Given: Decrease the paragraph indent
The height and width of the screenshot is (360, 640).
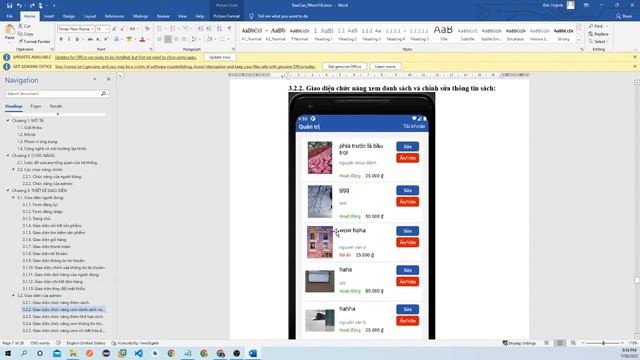Looking at the screenshot, I should tap(200, 29).
